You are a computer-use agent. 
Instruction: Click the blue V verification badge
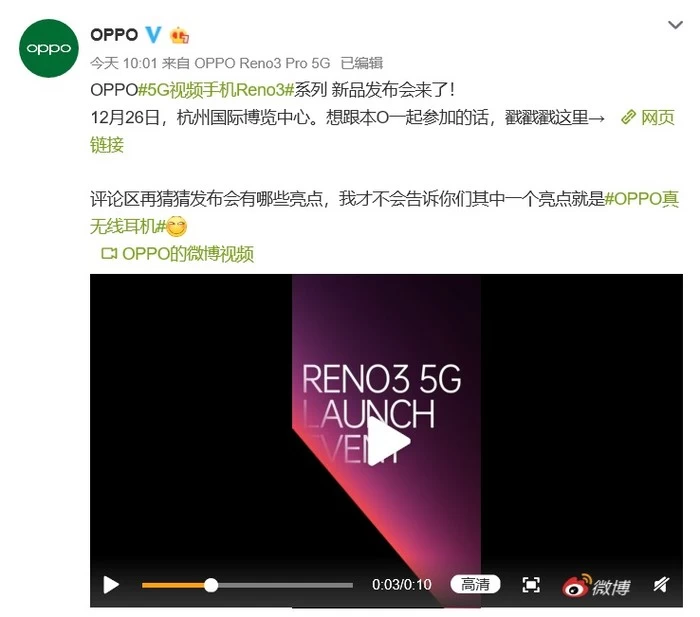(153, 34)
